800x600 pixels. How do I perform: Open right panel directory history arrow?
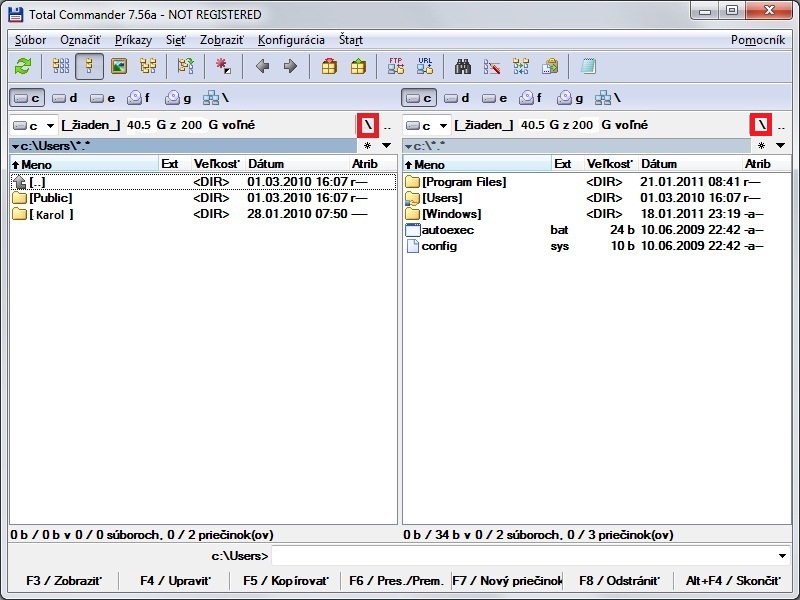pyautogui.click(x=781, y=146)
